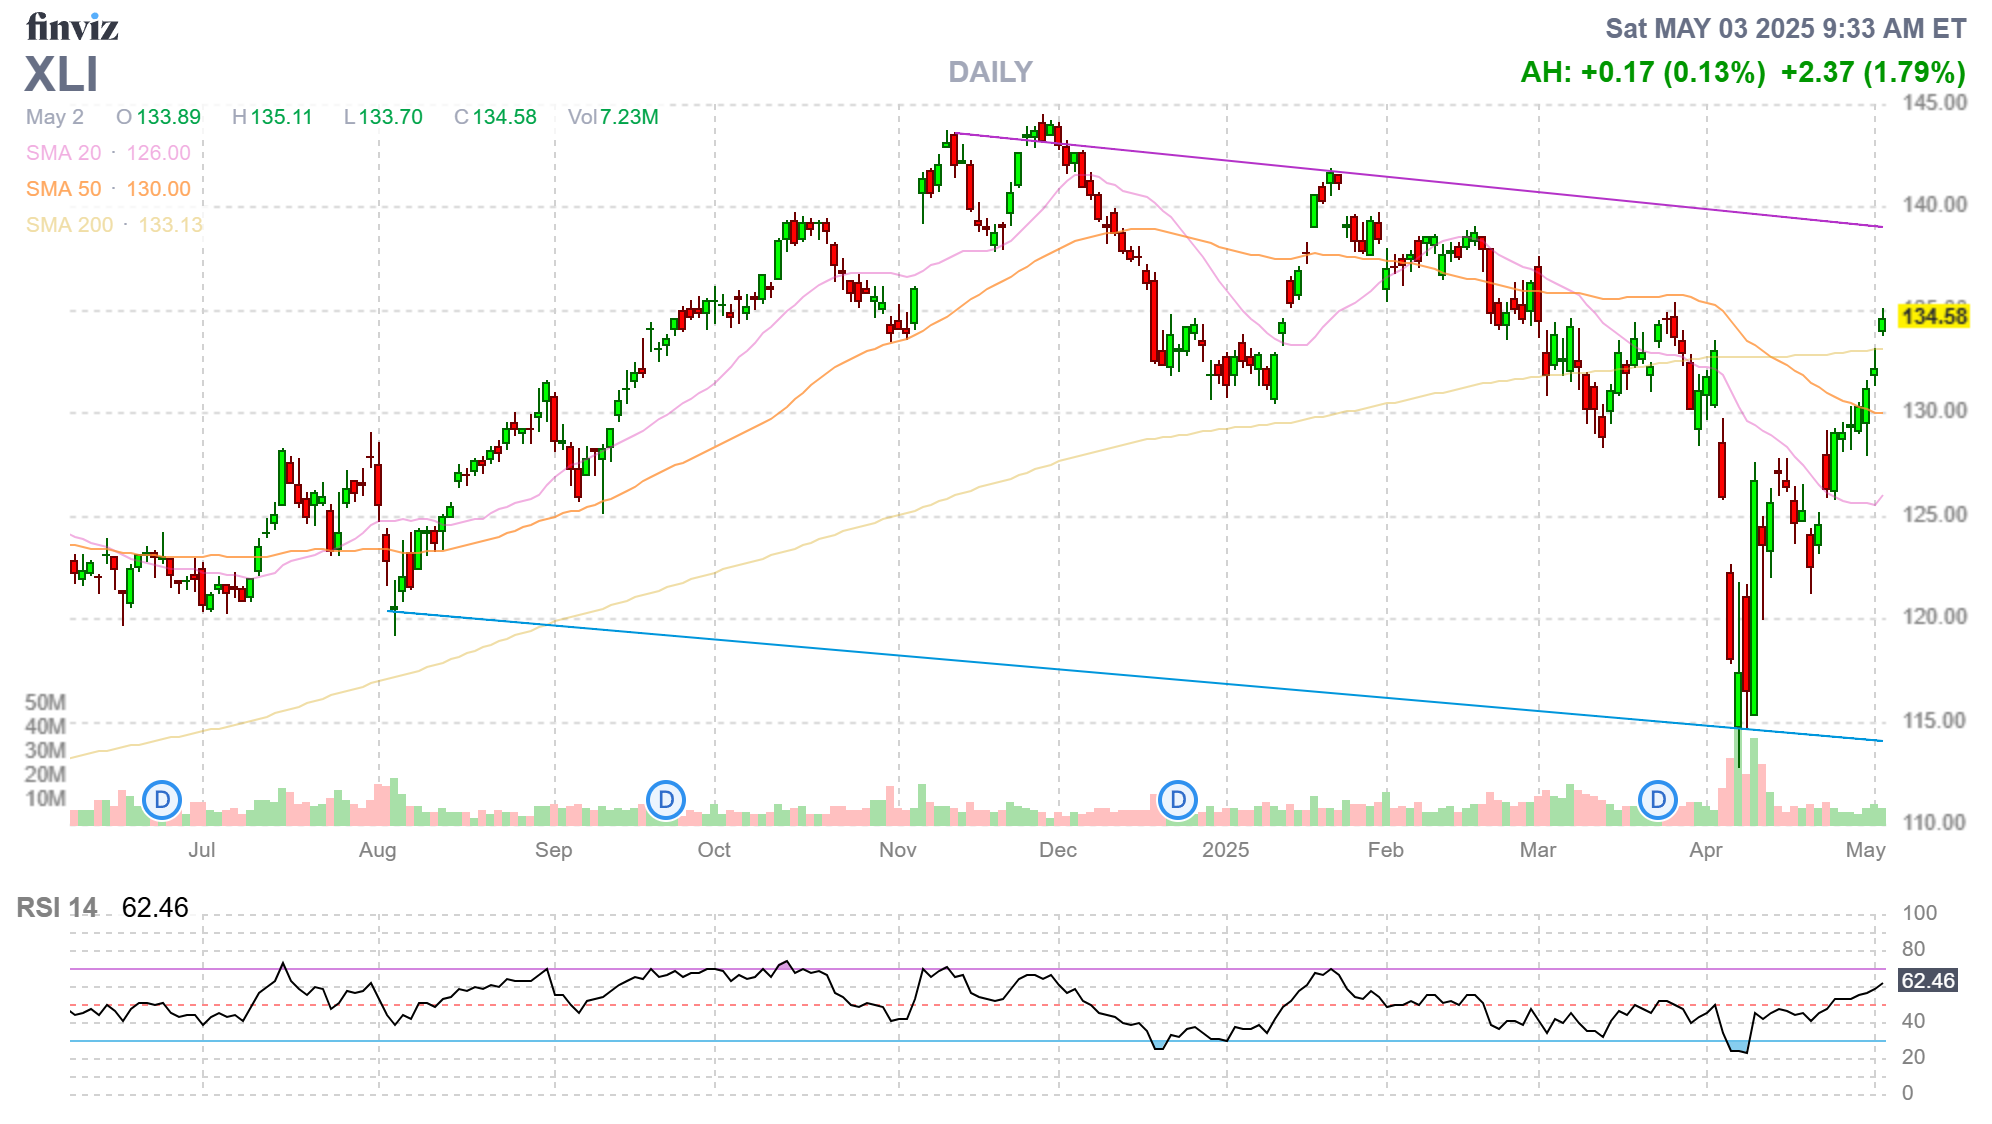Click the dividend marker left of Jul

click(x=162, y=800)
